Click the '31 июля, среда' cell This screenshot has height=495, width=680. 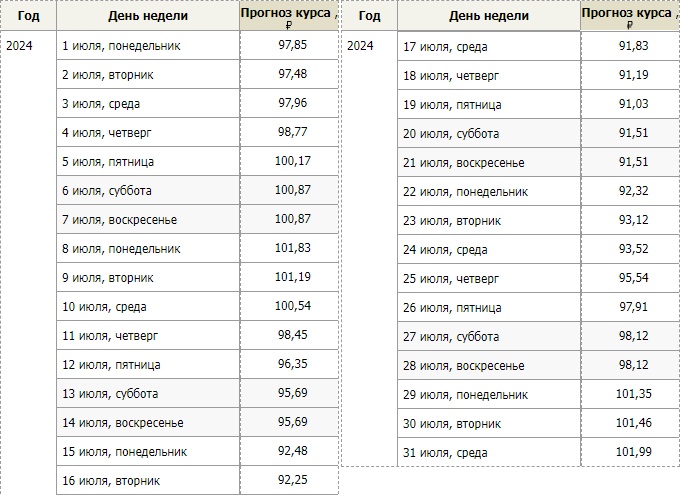click(x=445, y=453)
